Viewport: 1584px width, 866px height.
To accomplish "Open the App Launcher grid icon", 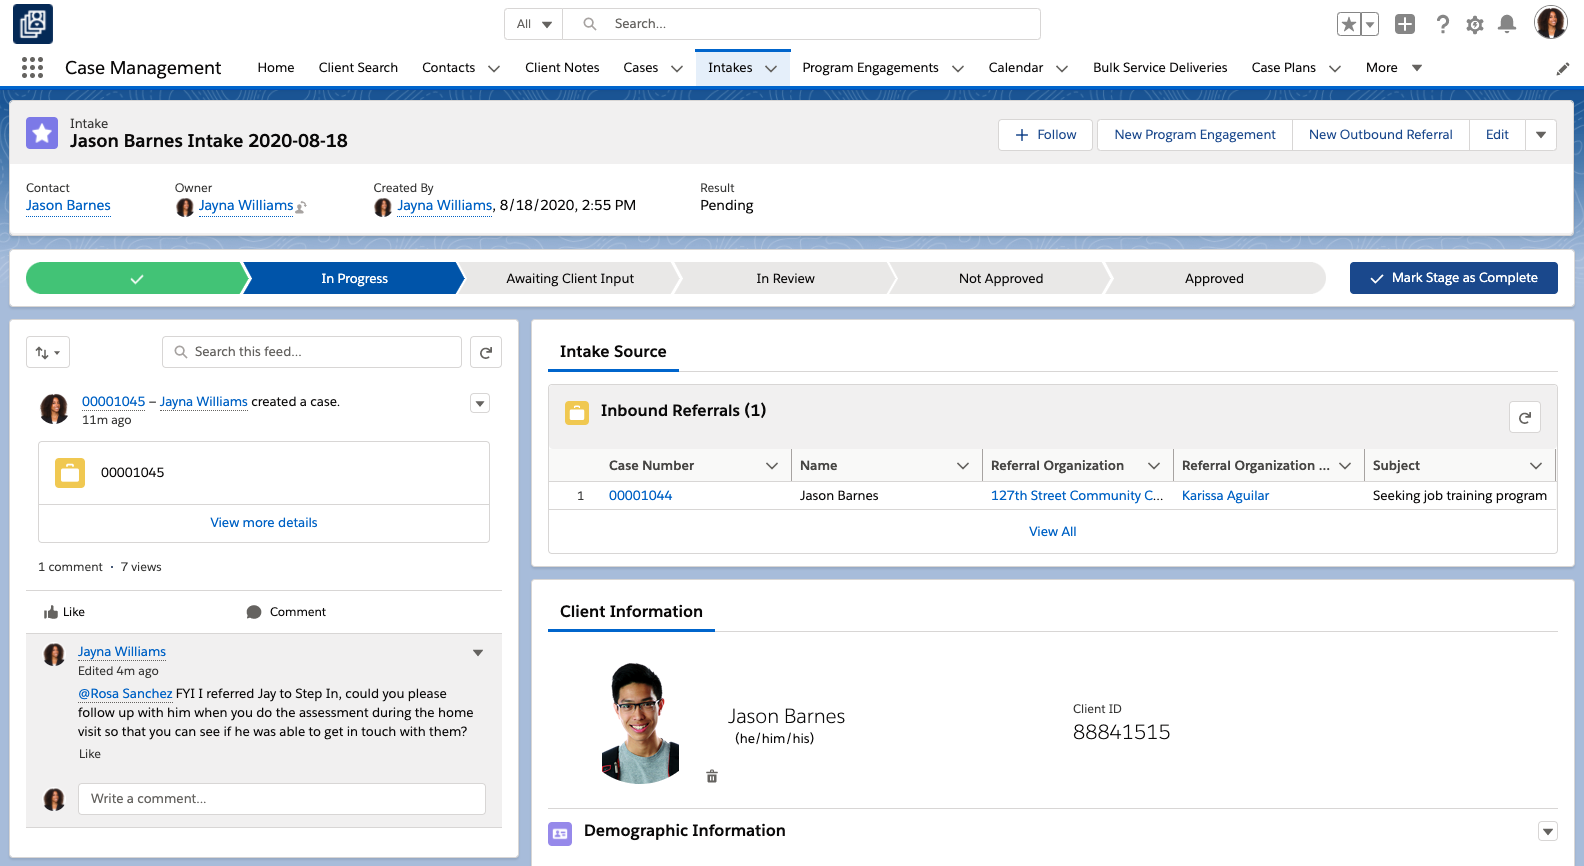I will point(32,67).
